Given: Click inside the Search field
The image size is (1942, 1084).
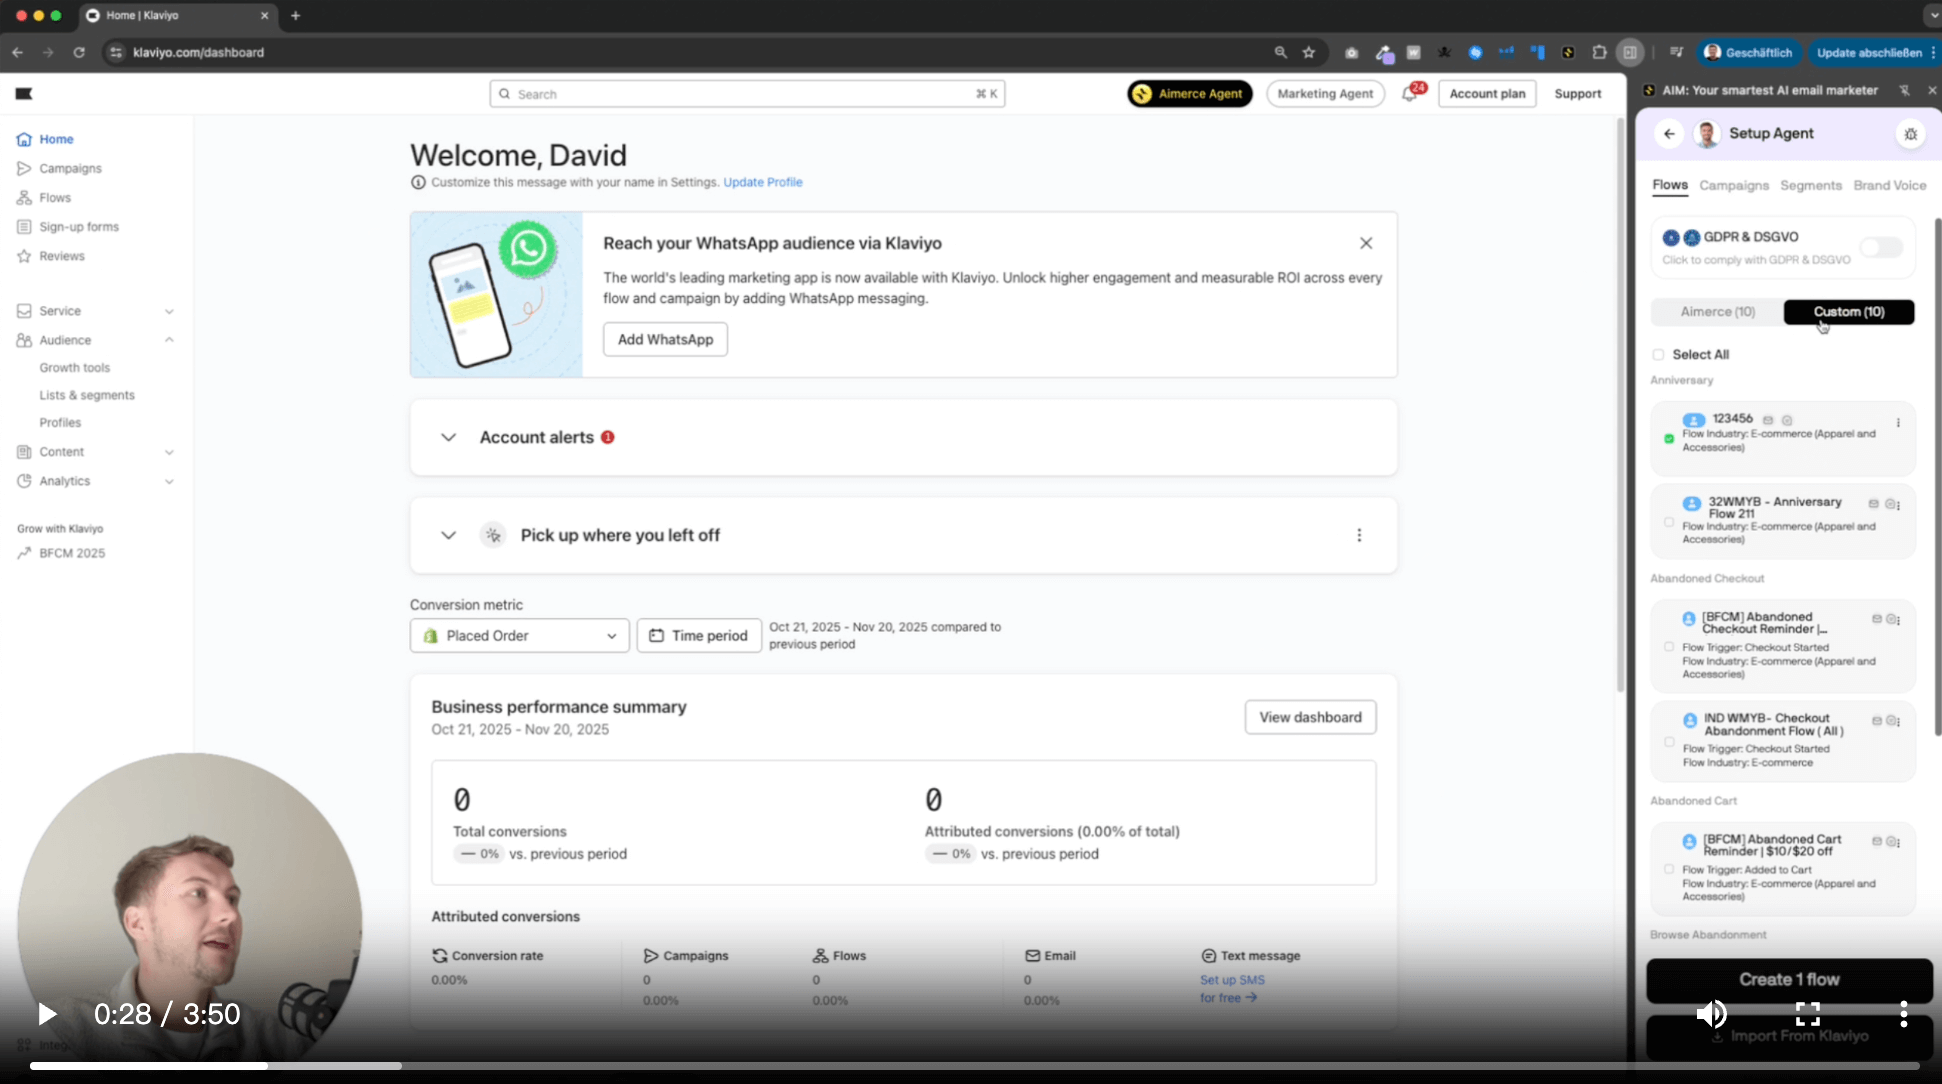Looking at the screenshot, I should 745,93.
